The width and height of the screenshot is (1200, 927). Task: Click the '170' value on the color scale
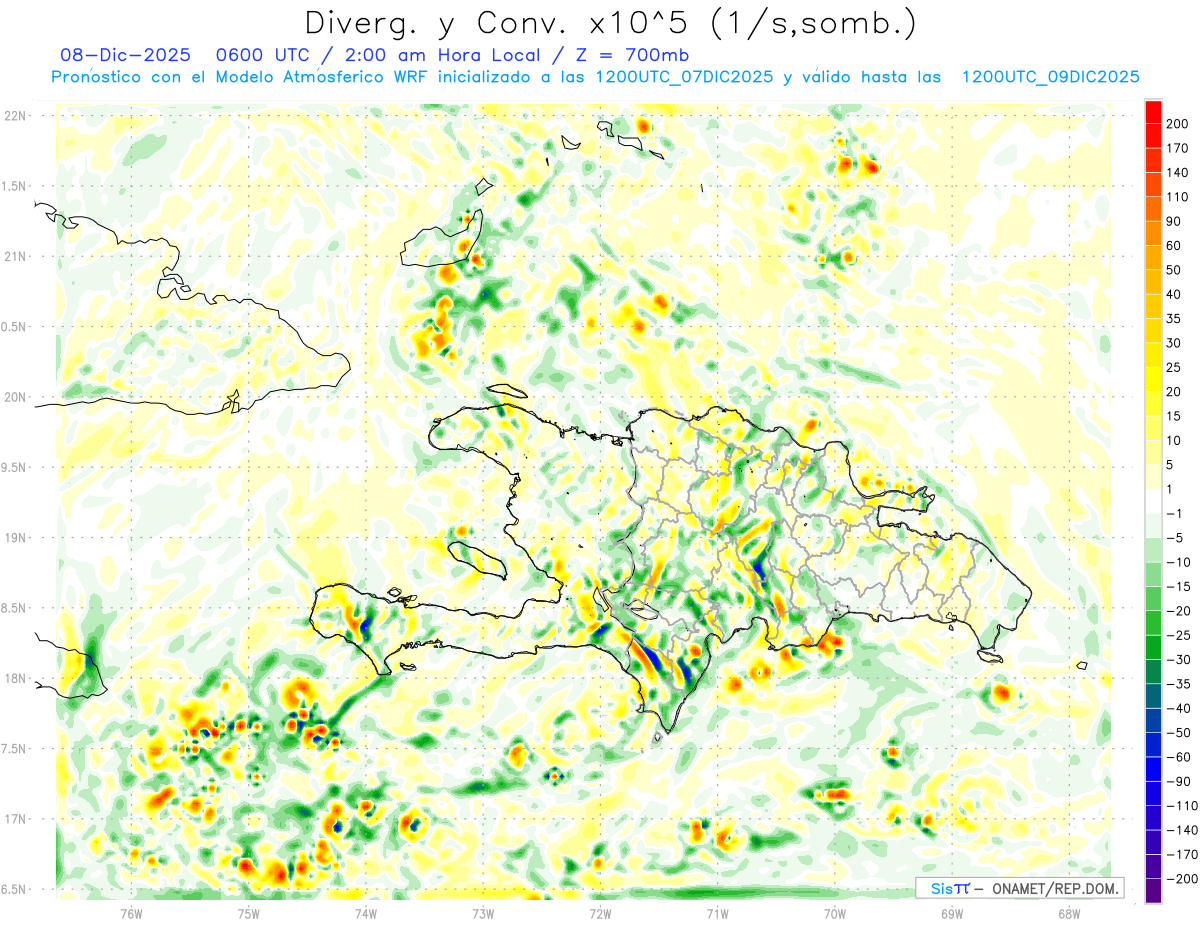(1177, 149)
